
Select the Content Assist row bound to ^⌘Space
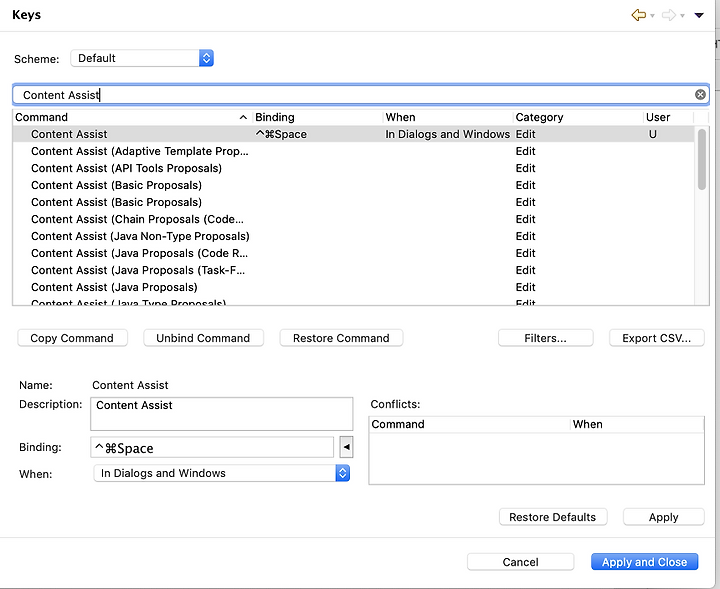(354, 134)
